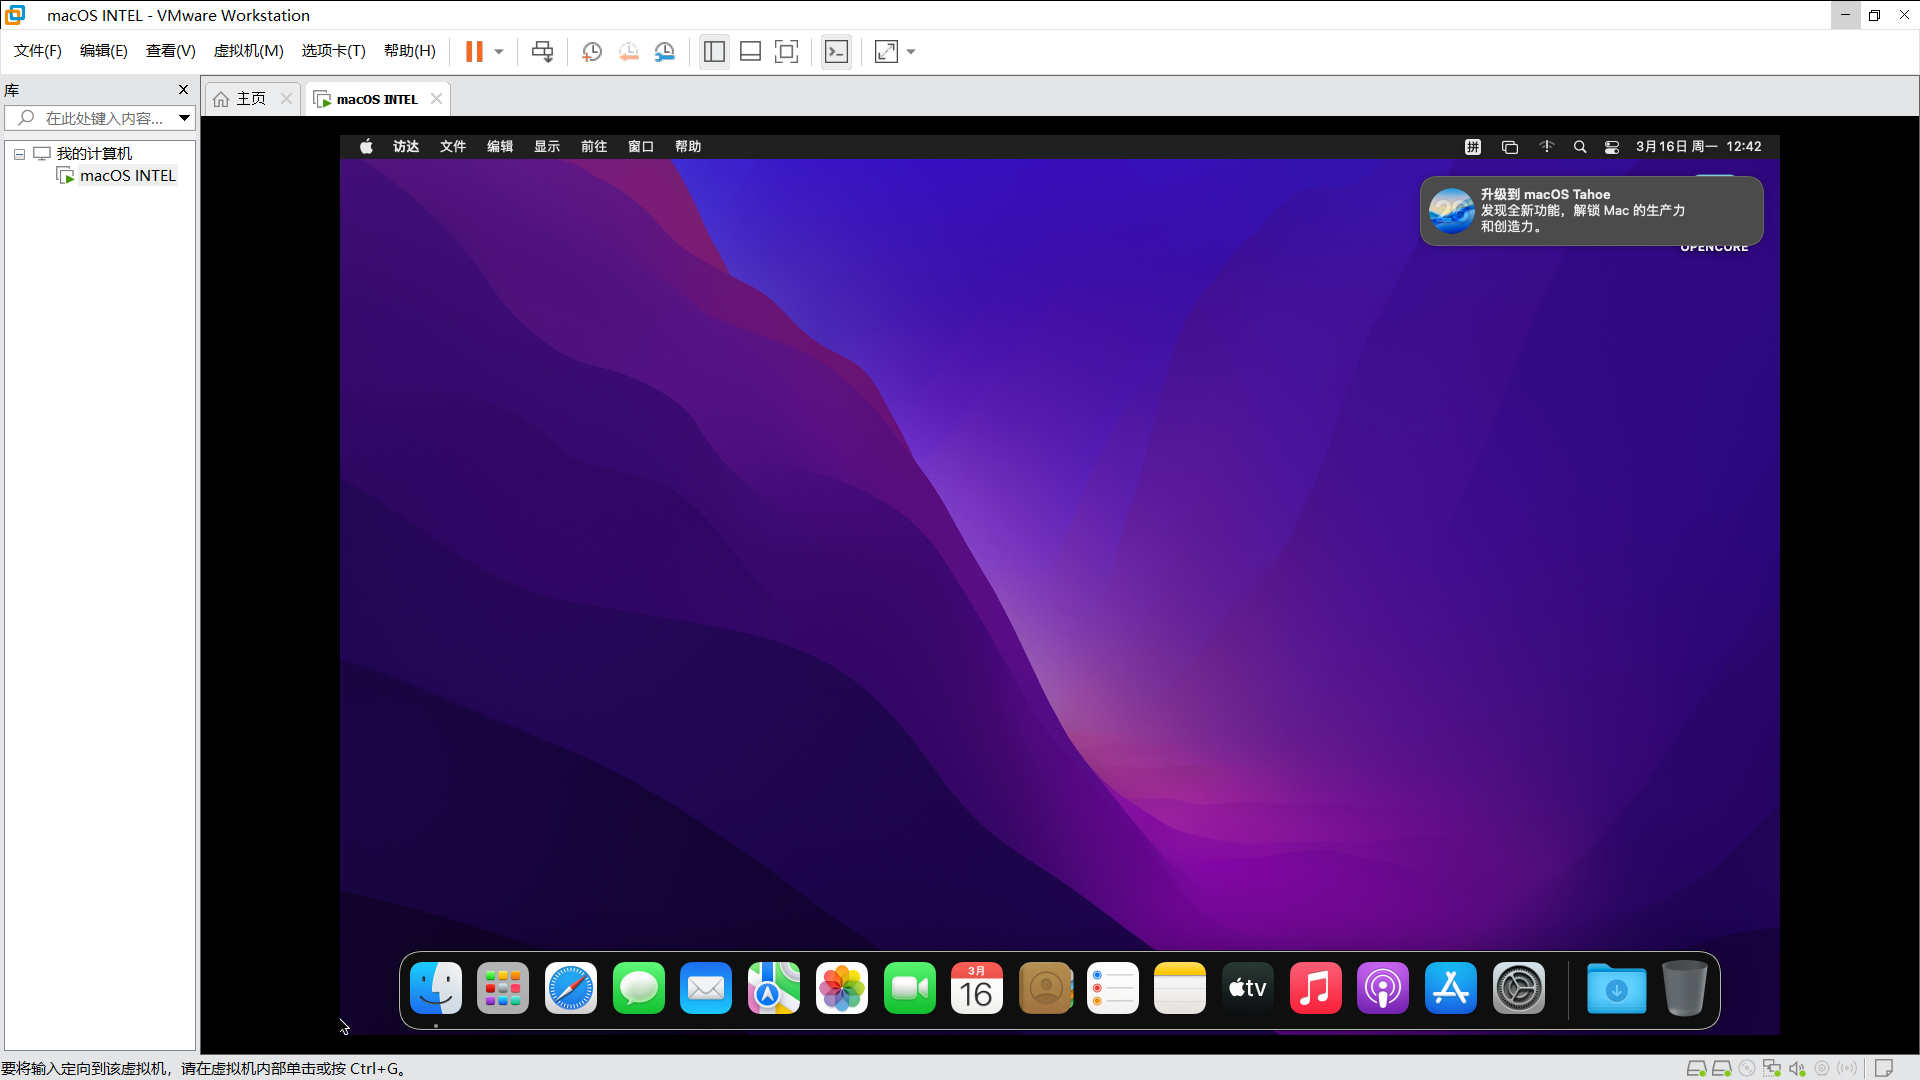This screenshot has width=1920, height=1080.
Task: Click Take Snapshot clock icon
Action: pyautogui.click(x=592, y=52)
